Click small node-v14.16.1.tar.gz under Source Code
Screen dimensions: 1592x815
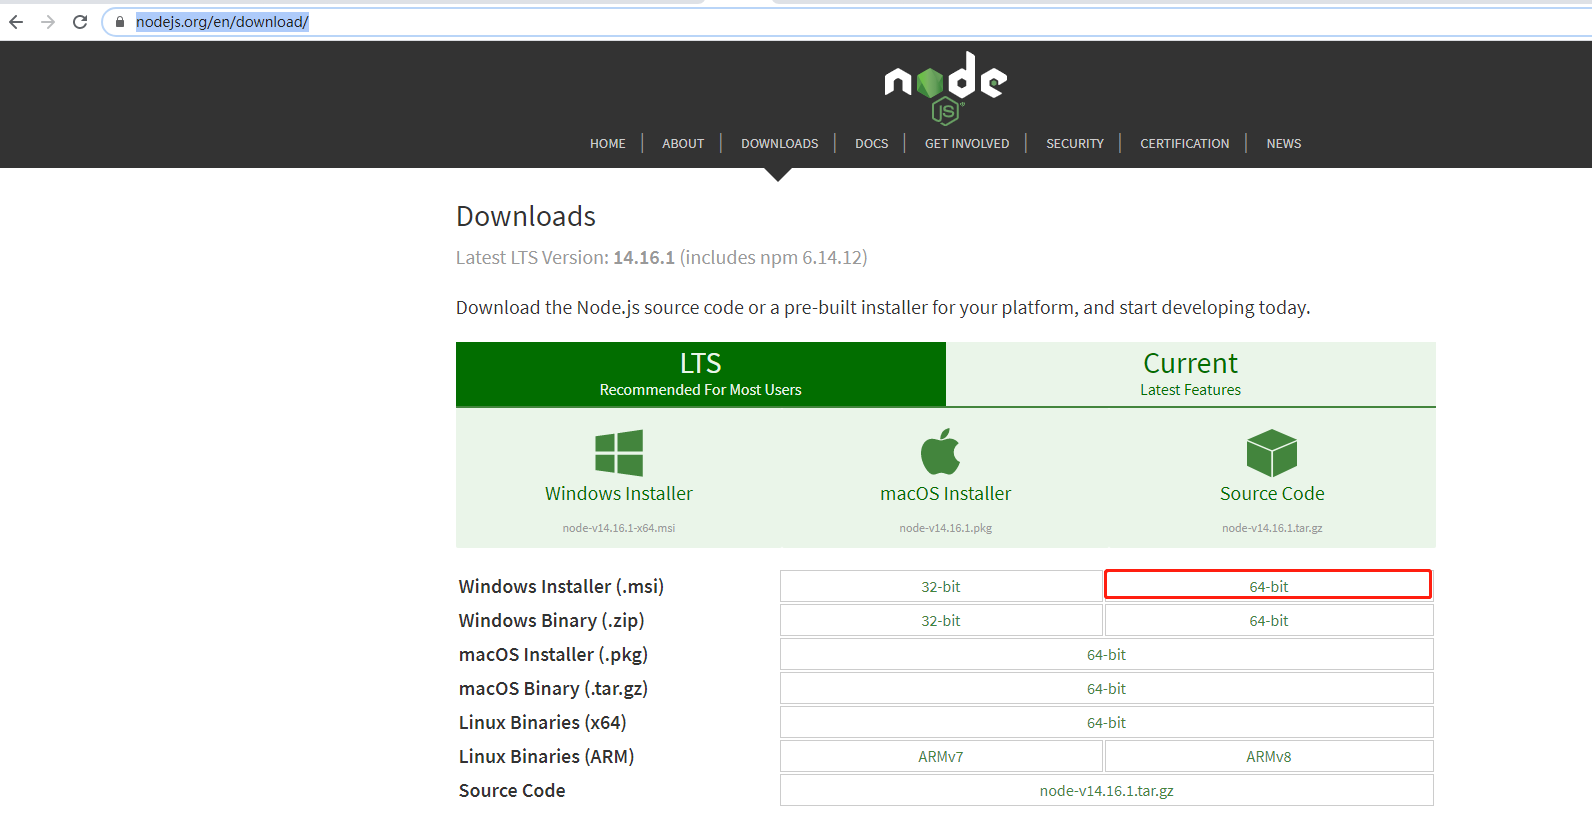point(1272,528)
